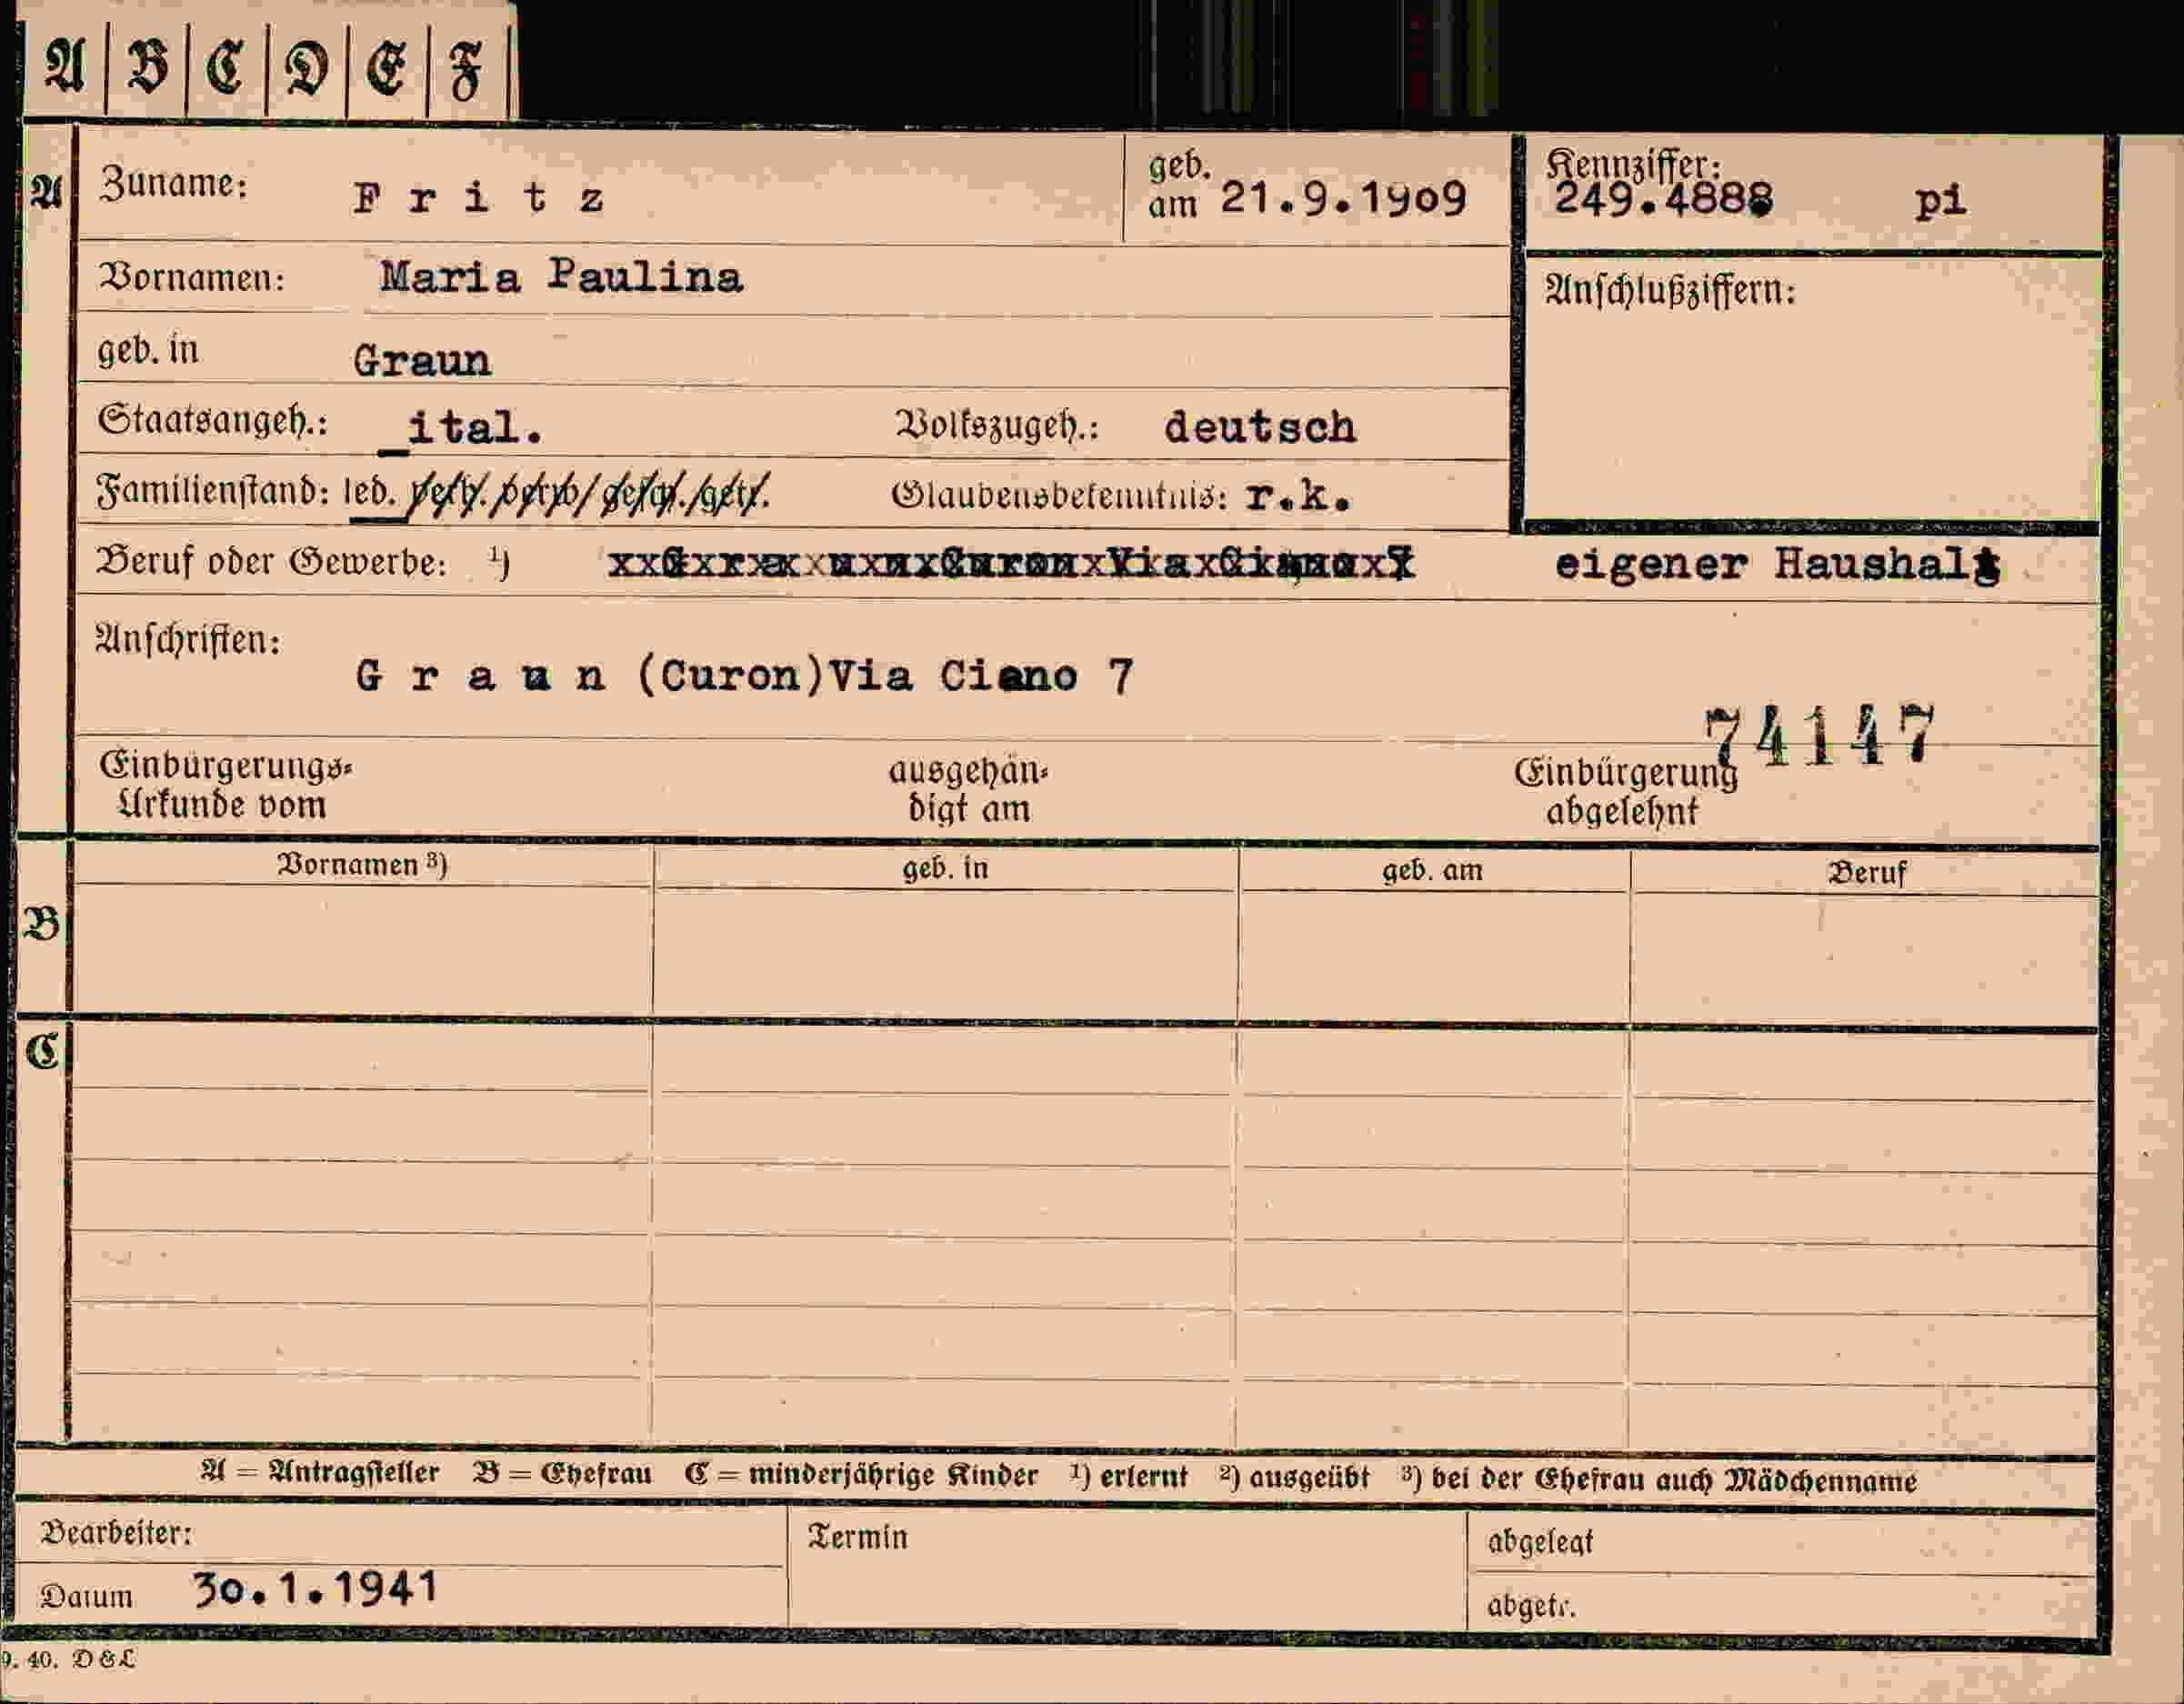Click the 'Zuname:' label
Screen dimensions: 2184x1704
pyautogui.click(x=173, y=184)
